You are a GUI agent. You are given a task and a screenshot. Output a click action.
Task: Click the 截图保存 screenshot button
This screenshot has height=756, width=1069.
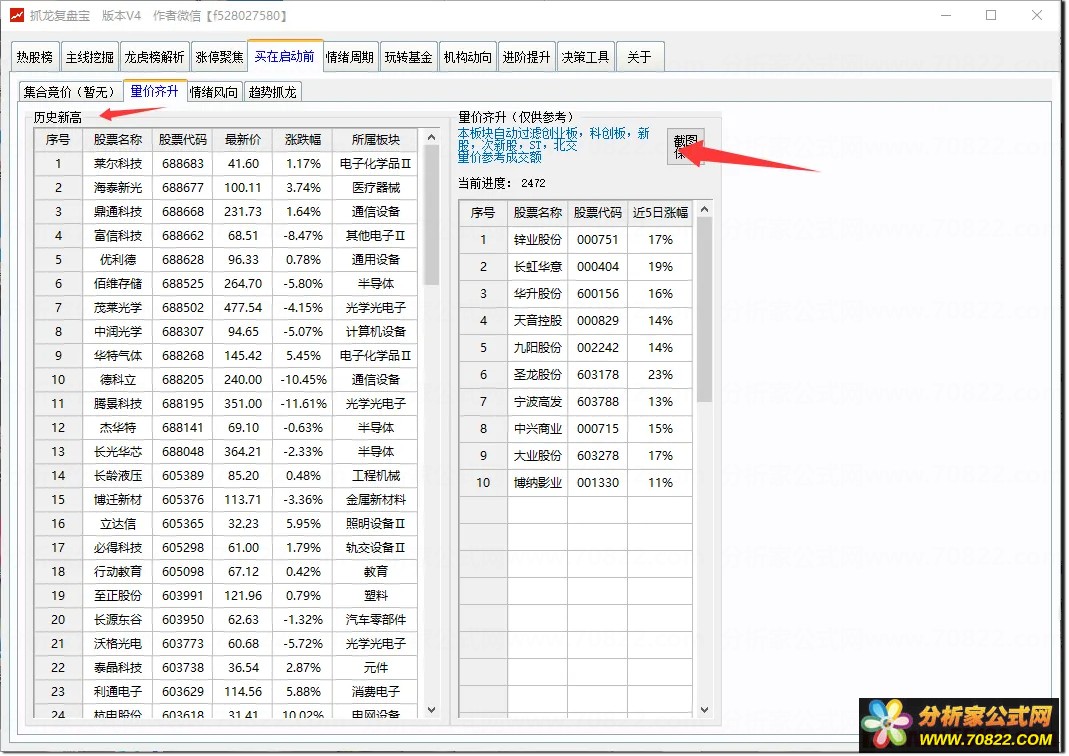point(687,146)
